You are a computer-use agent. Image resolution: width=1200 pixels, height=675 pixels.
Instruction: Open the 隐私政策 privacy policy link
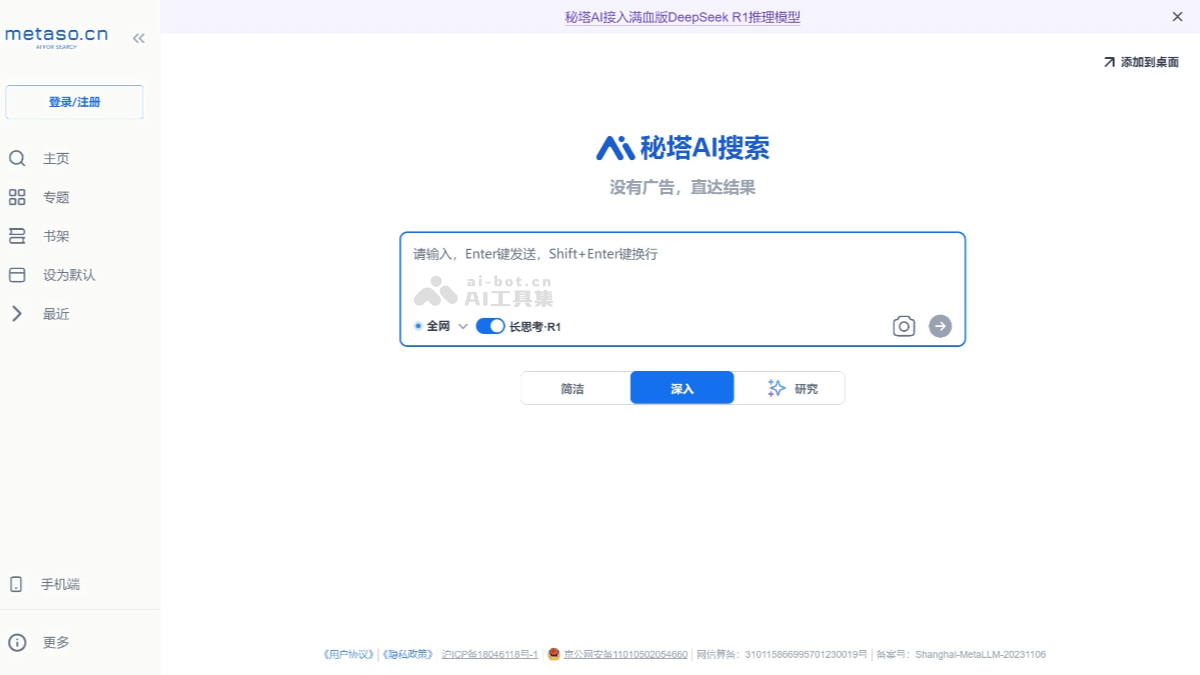[x=407, y=654]
